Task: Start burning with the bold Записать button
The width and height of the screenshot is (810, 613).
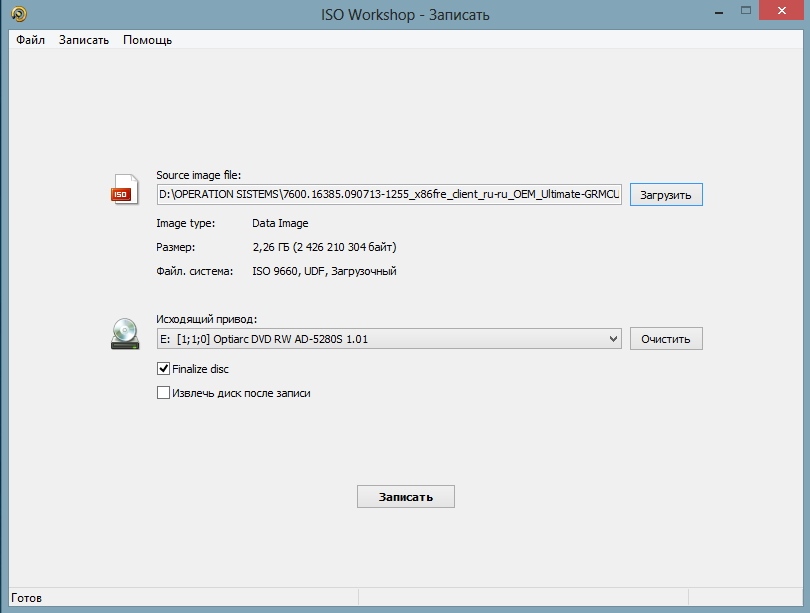Action: click(406, 496)
